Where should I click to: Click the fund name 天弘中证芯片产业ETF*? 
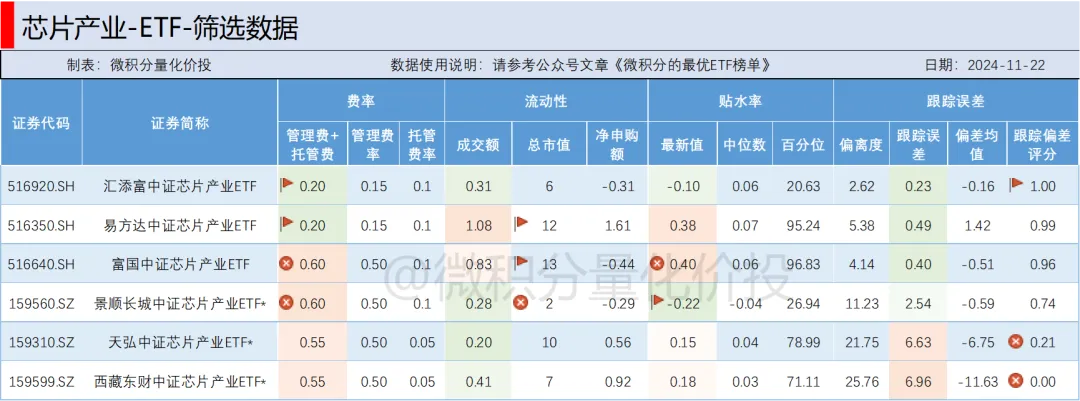(181, 343)
